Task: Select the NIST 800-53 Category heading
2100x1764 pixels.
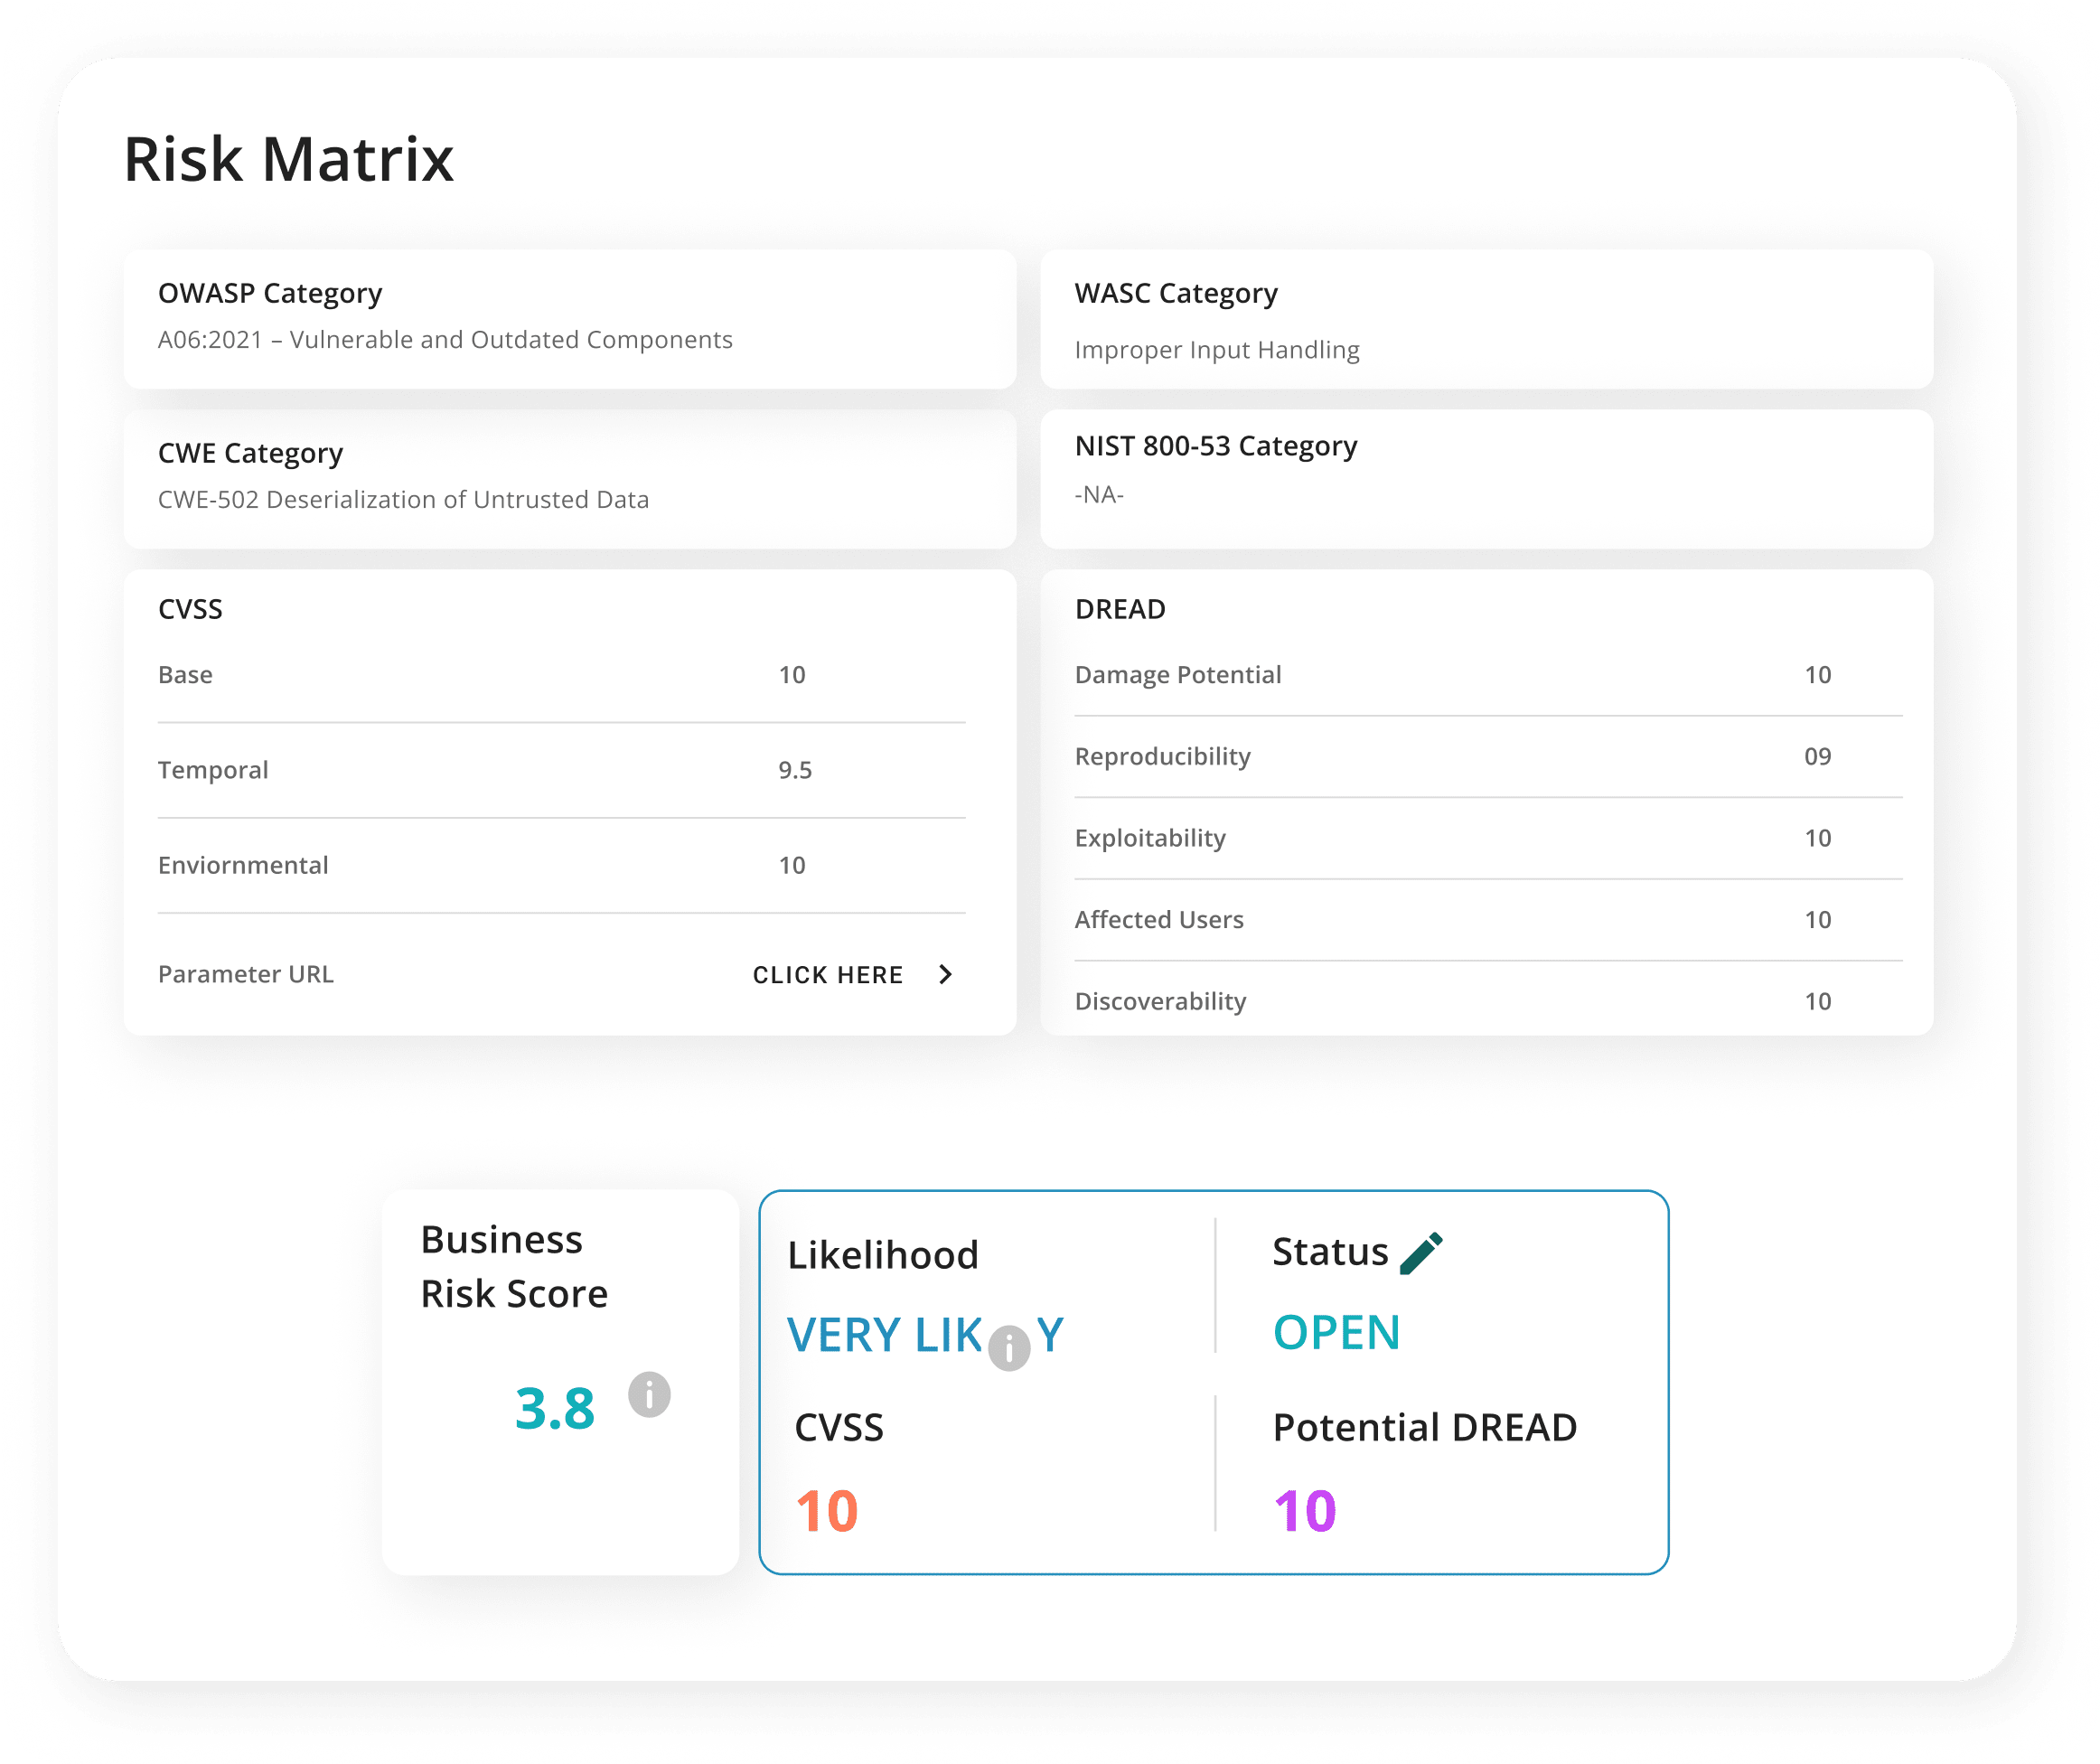Action: tap(1216, 446)
